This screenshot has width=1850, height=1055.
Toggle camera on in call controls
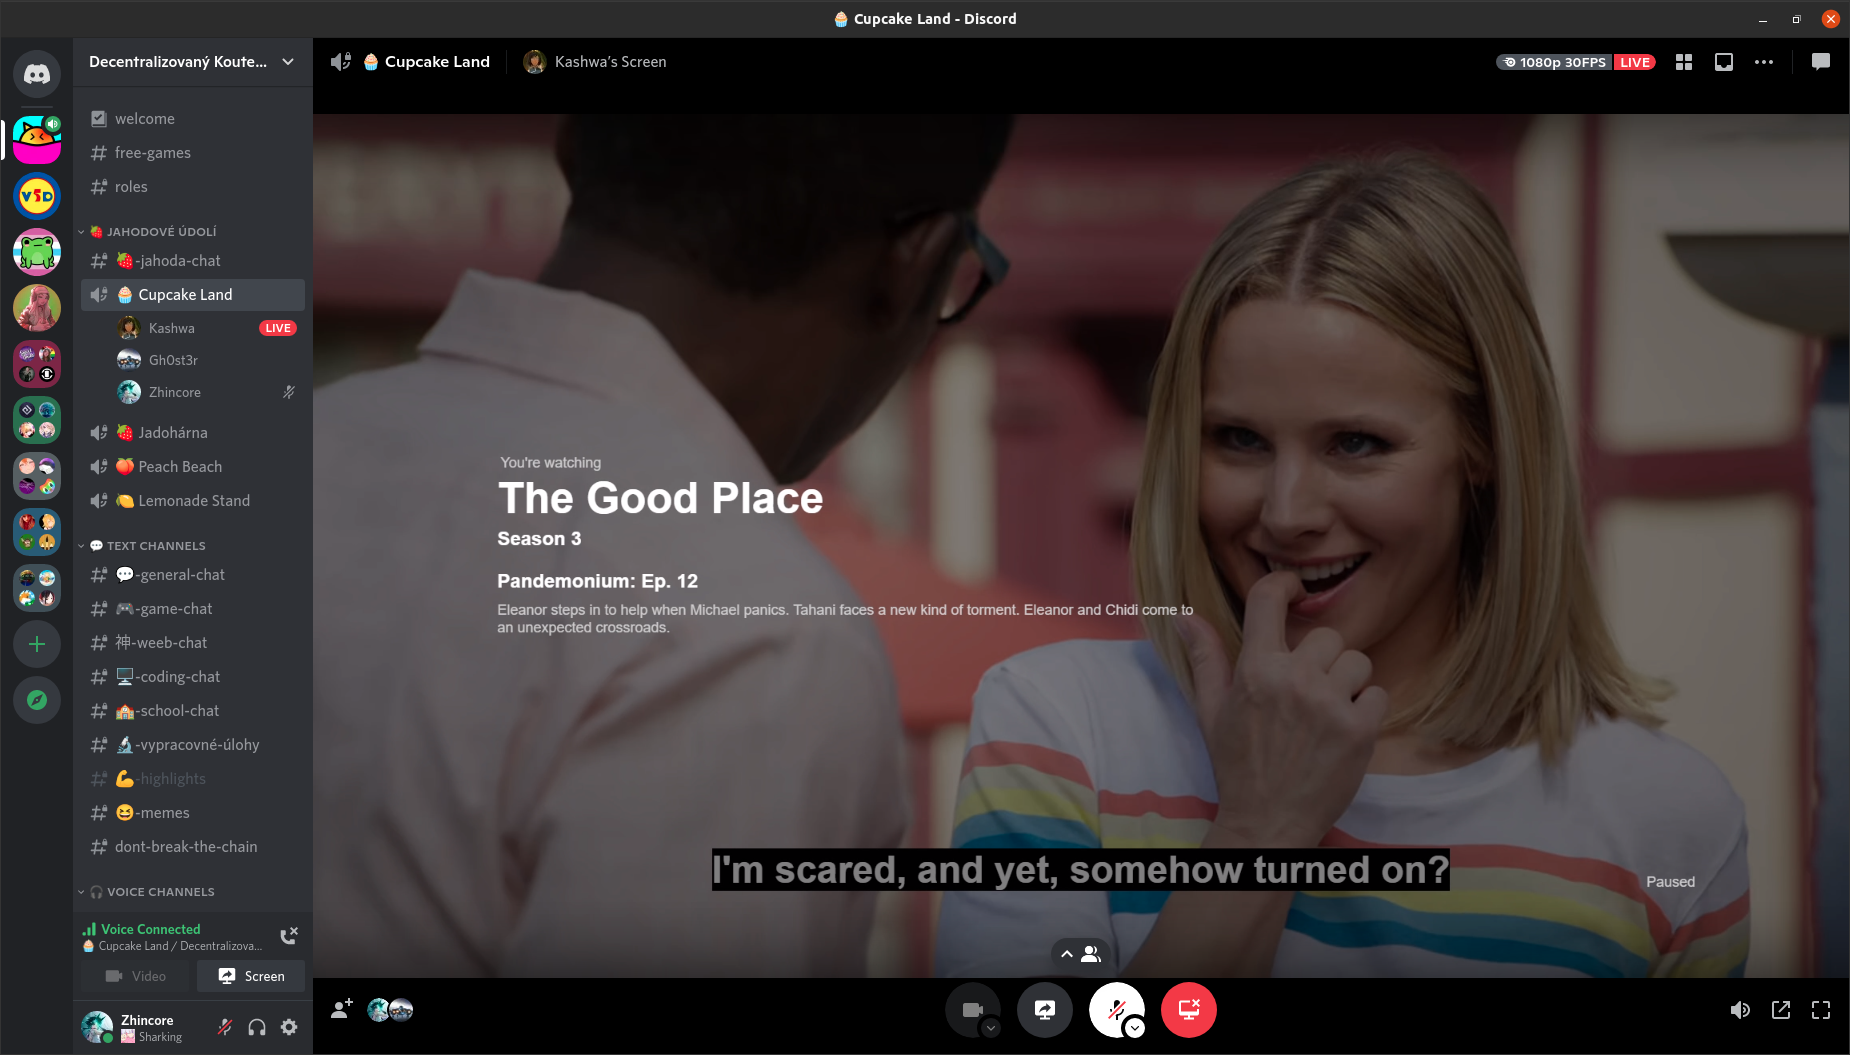pos(972,1010)
